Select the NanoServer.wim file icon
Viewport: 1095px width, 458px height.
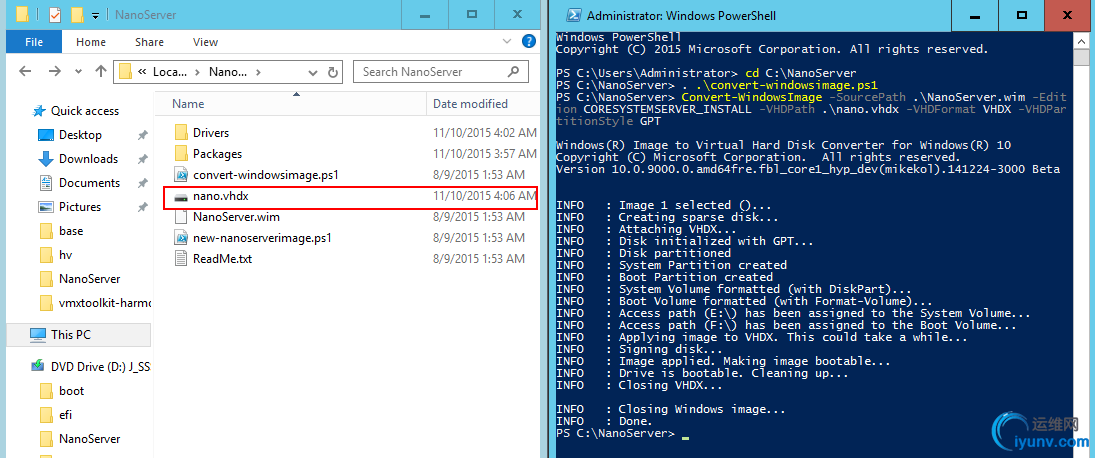tap(181, 216)
